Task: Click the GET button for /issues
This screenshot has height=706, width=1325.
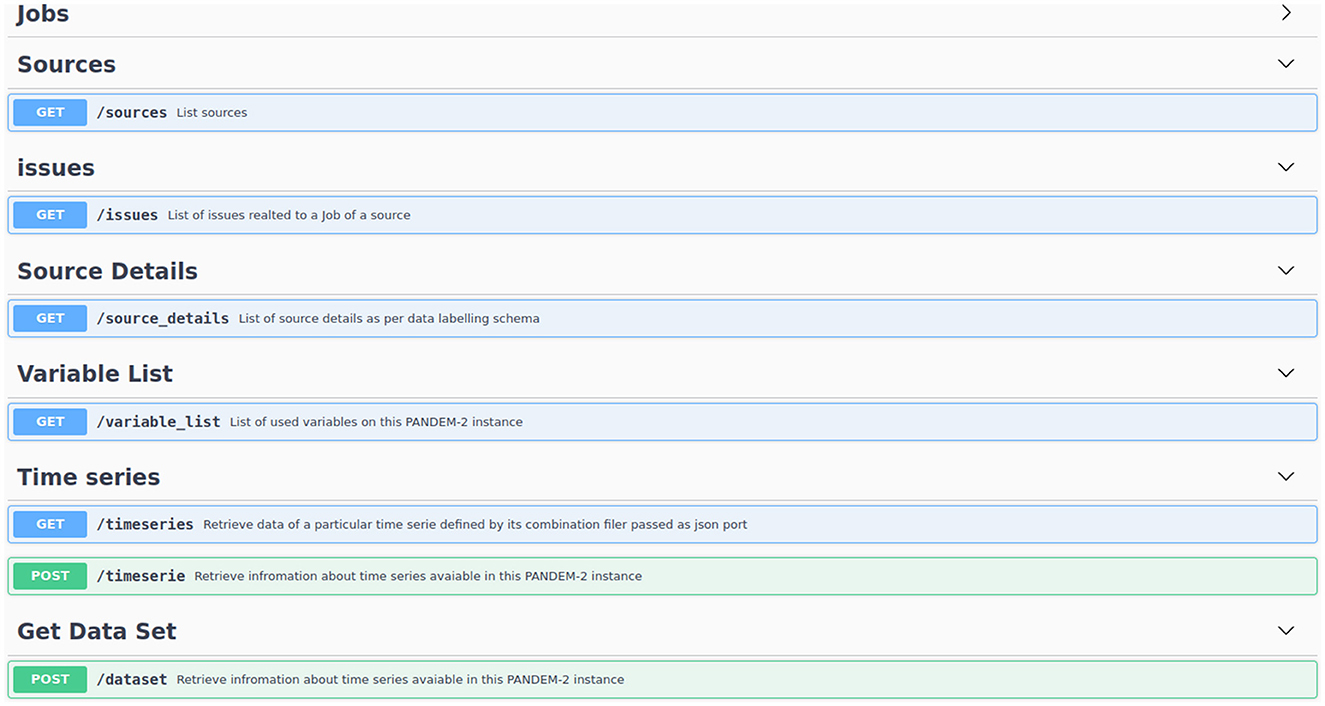Action: pos(50,215)
